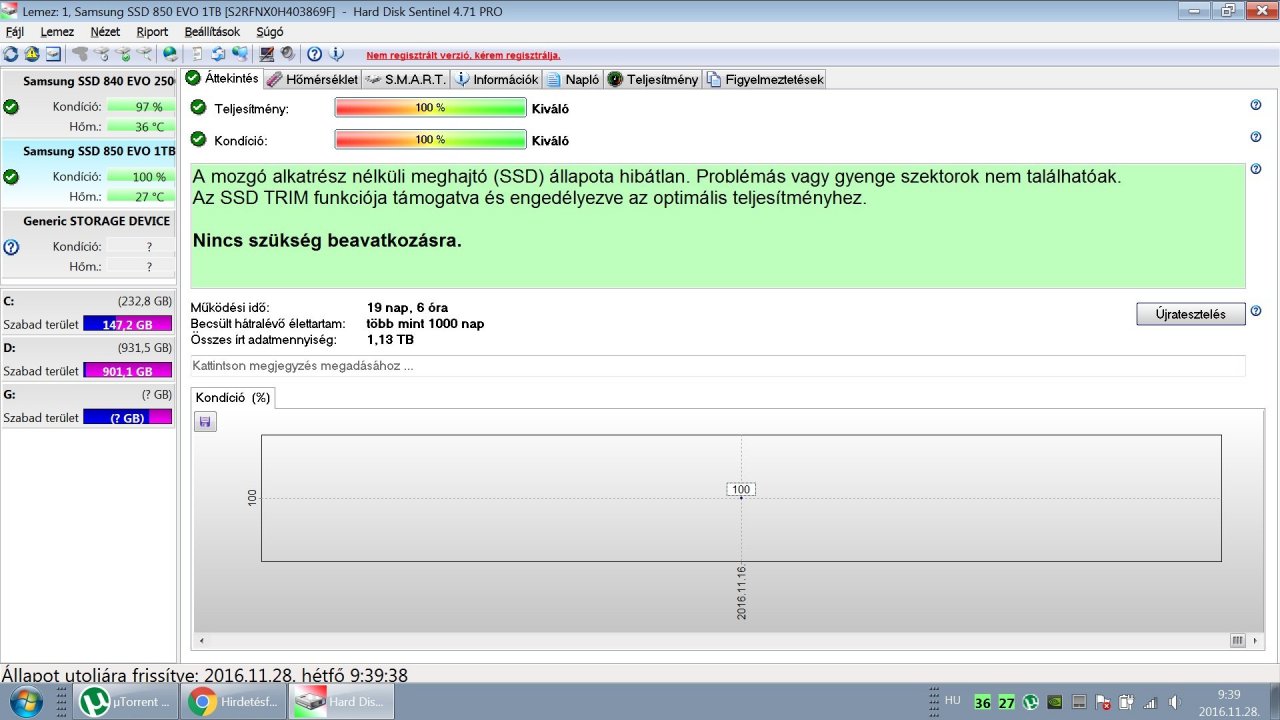Click the help icon next to Újratesztelés

point(1256,311)
